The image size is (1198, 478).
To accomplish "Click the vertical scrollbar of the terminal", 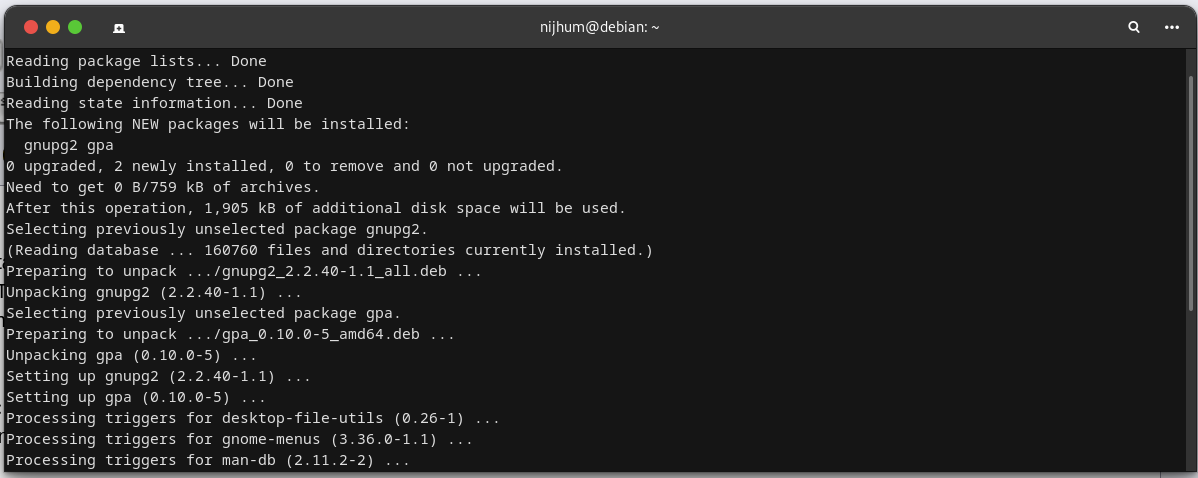I will (x=1190, y=190).
